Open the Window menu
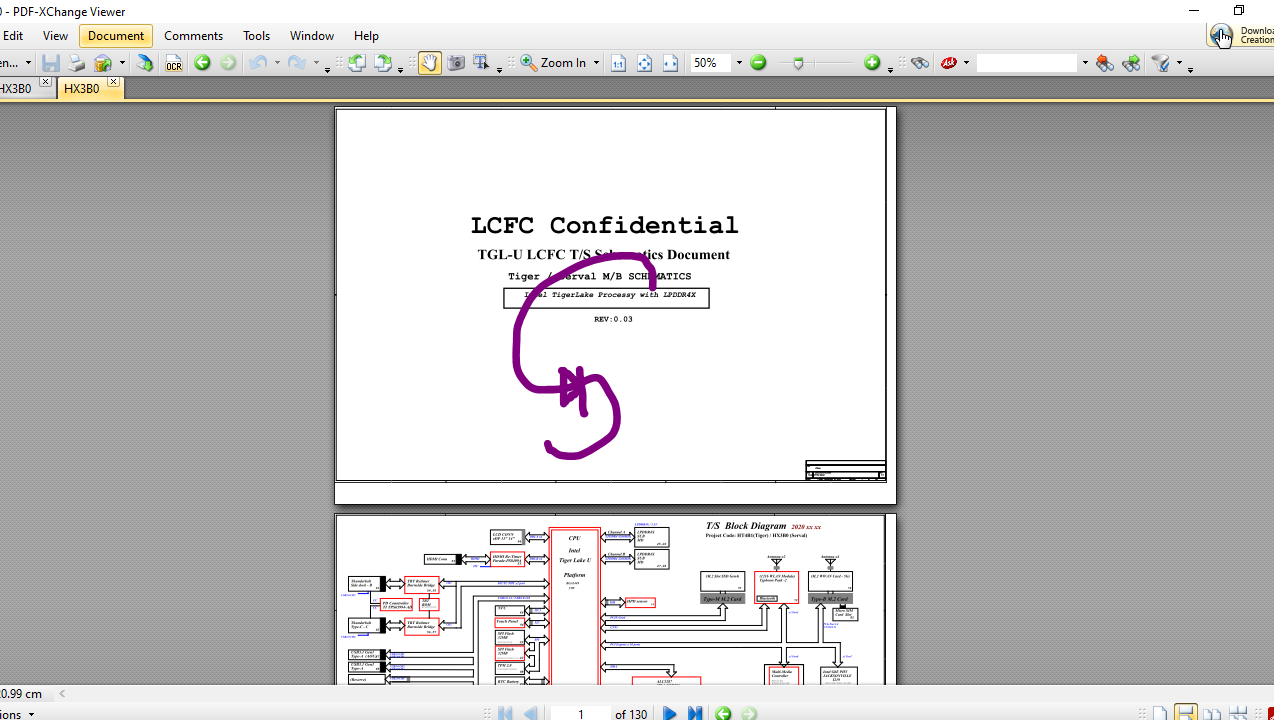 312,35
